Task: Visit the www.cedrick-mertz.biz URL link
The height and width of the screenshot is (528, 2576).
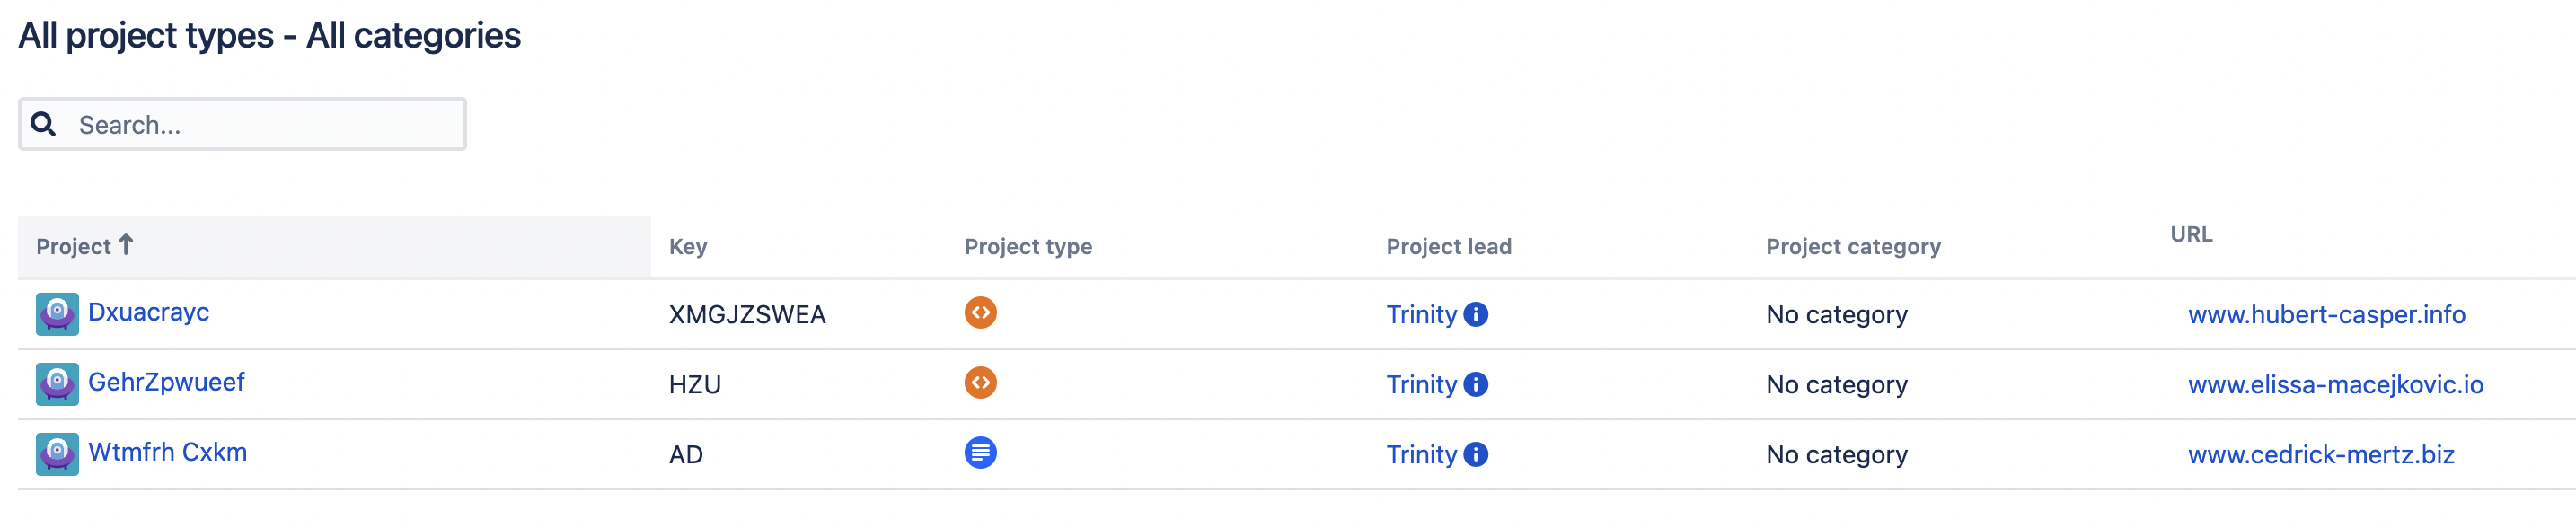Action: pyautogui.click(x=2321, y=455)
